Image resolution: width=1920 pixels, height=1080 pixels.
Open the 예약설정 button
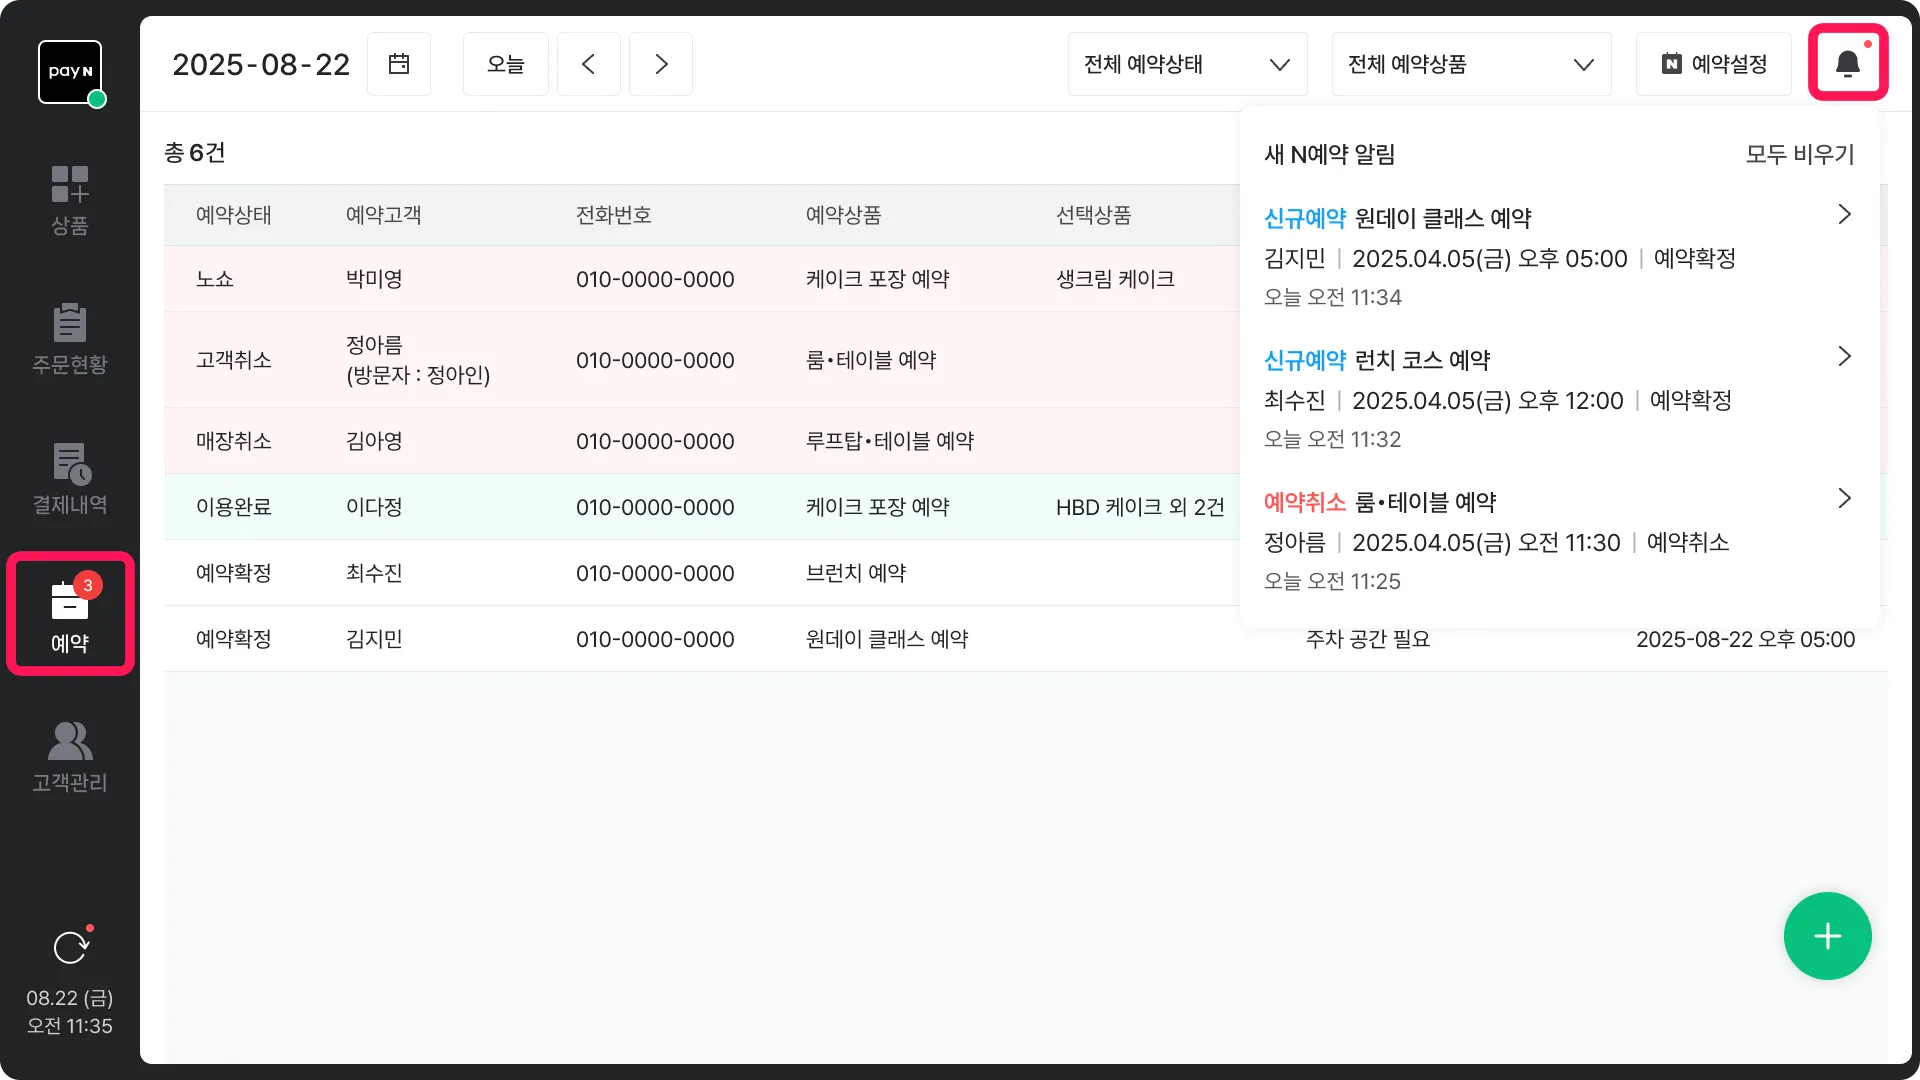pyautogui.click(x=1713, y=64)
